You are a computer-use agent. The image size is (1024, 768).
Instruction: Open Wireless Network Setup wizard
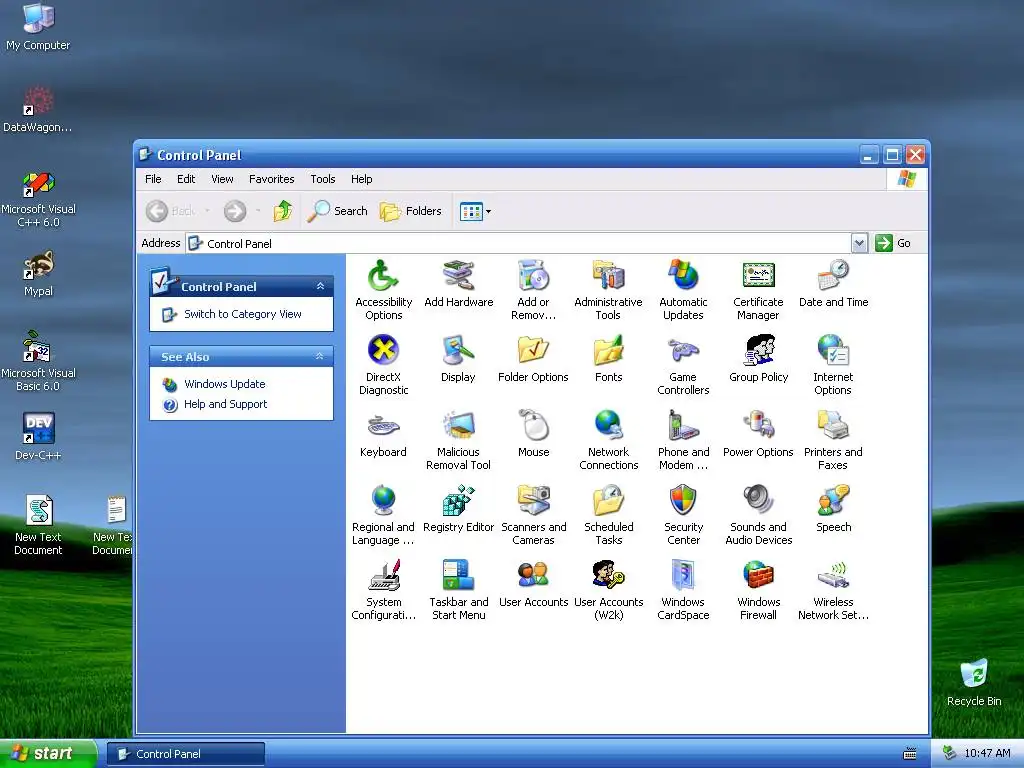point(833,590)
